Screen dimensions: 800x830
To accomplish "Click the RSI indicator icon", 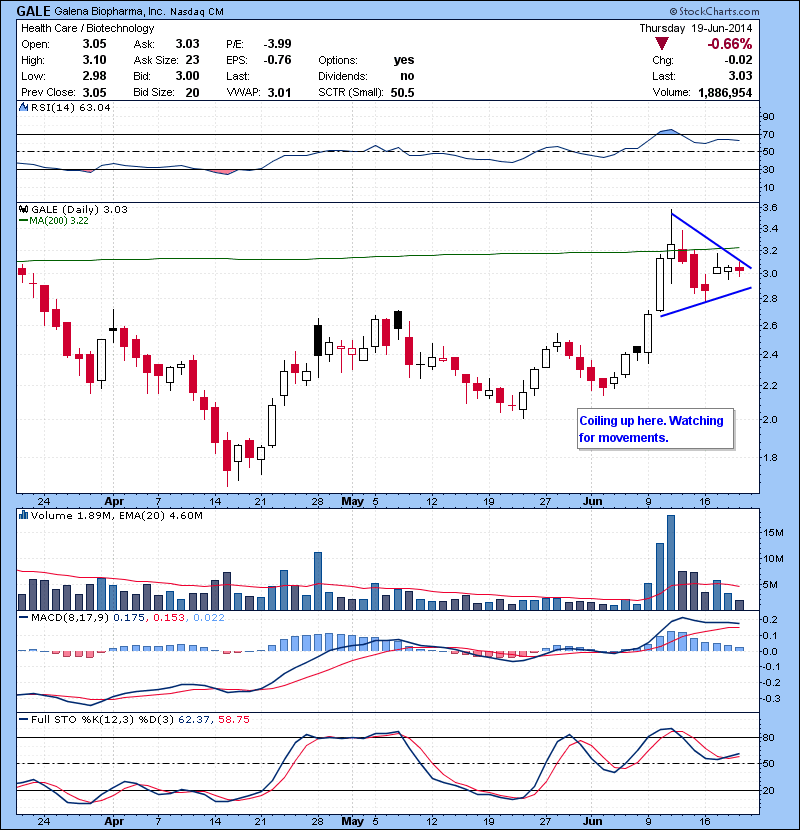I will (x=23, y=107).
